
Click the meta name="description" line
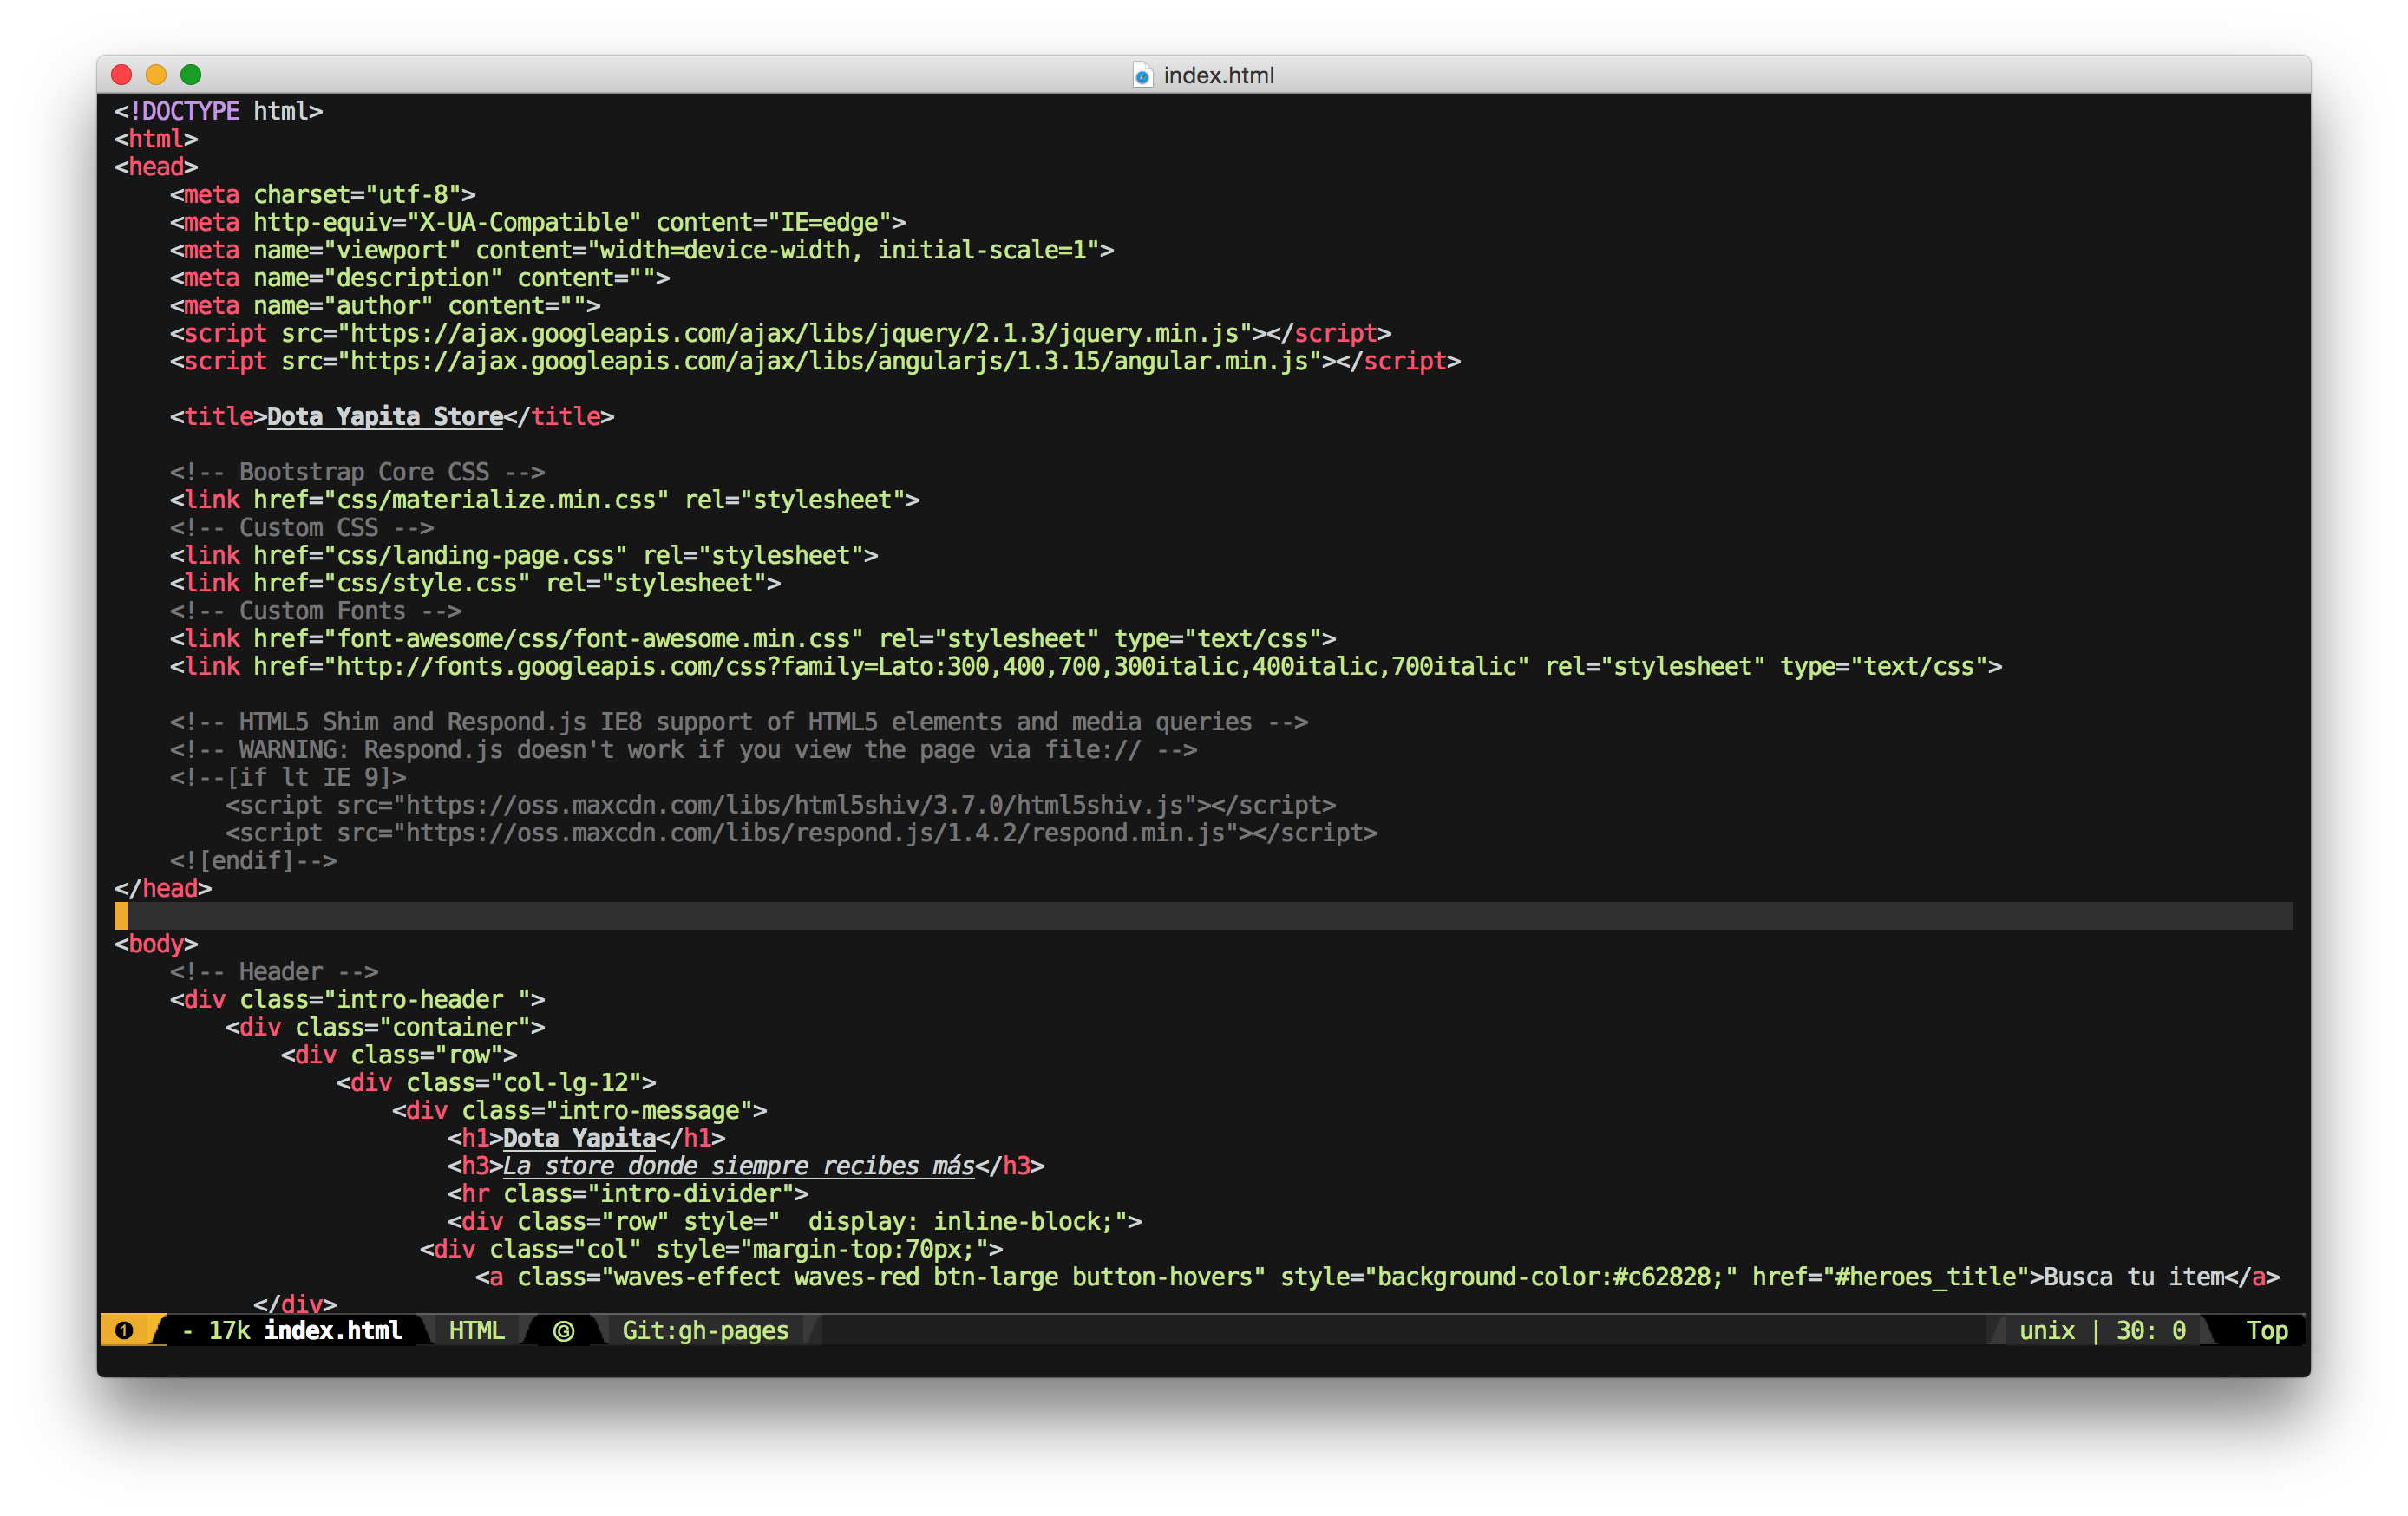coord(420,278)
